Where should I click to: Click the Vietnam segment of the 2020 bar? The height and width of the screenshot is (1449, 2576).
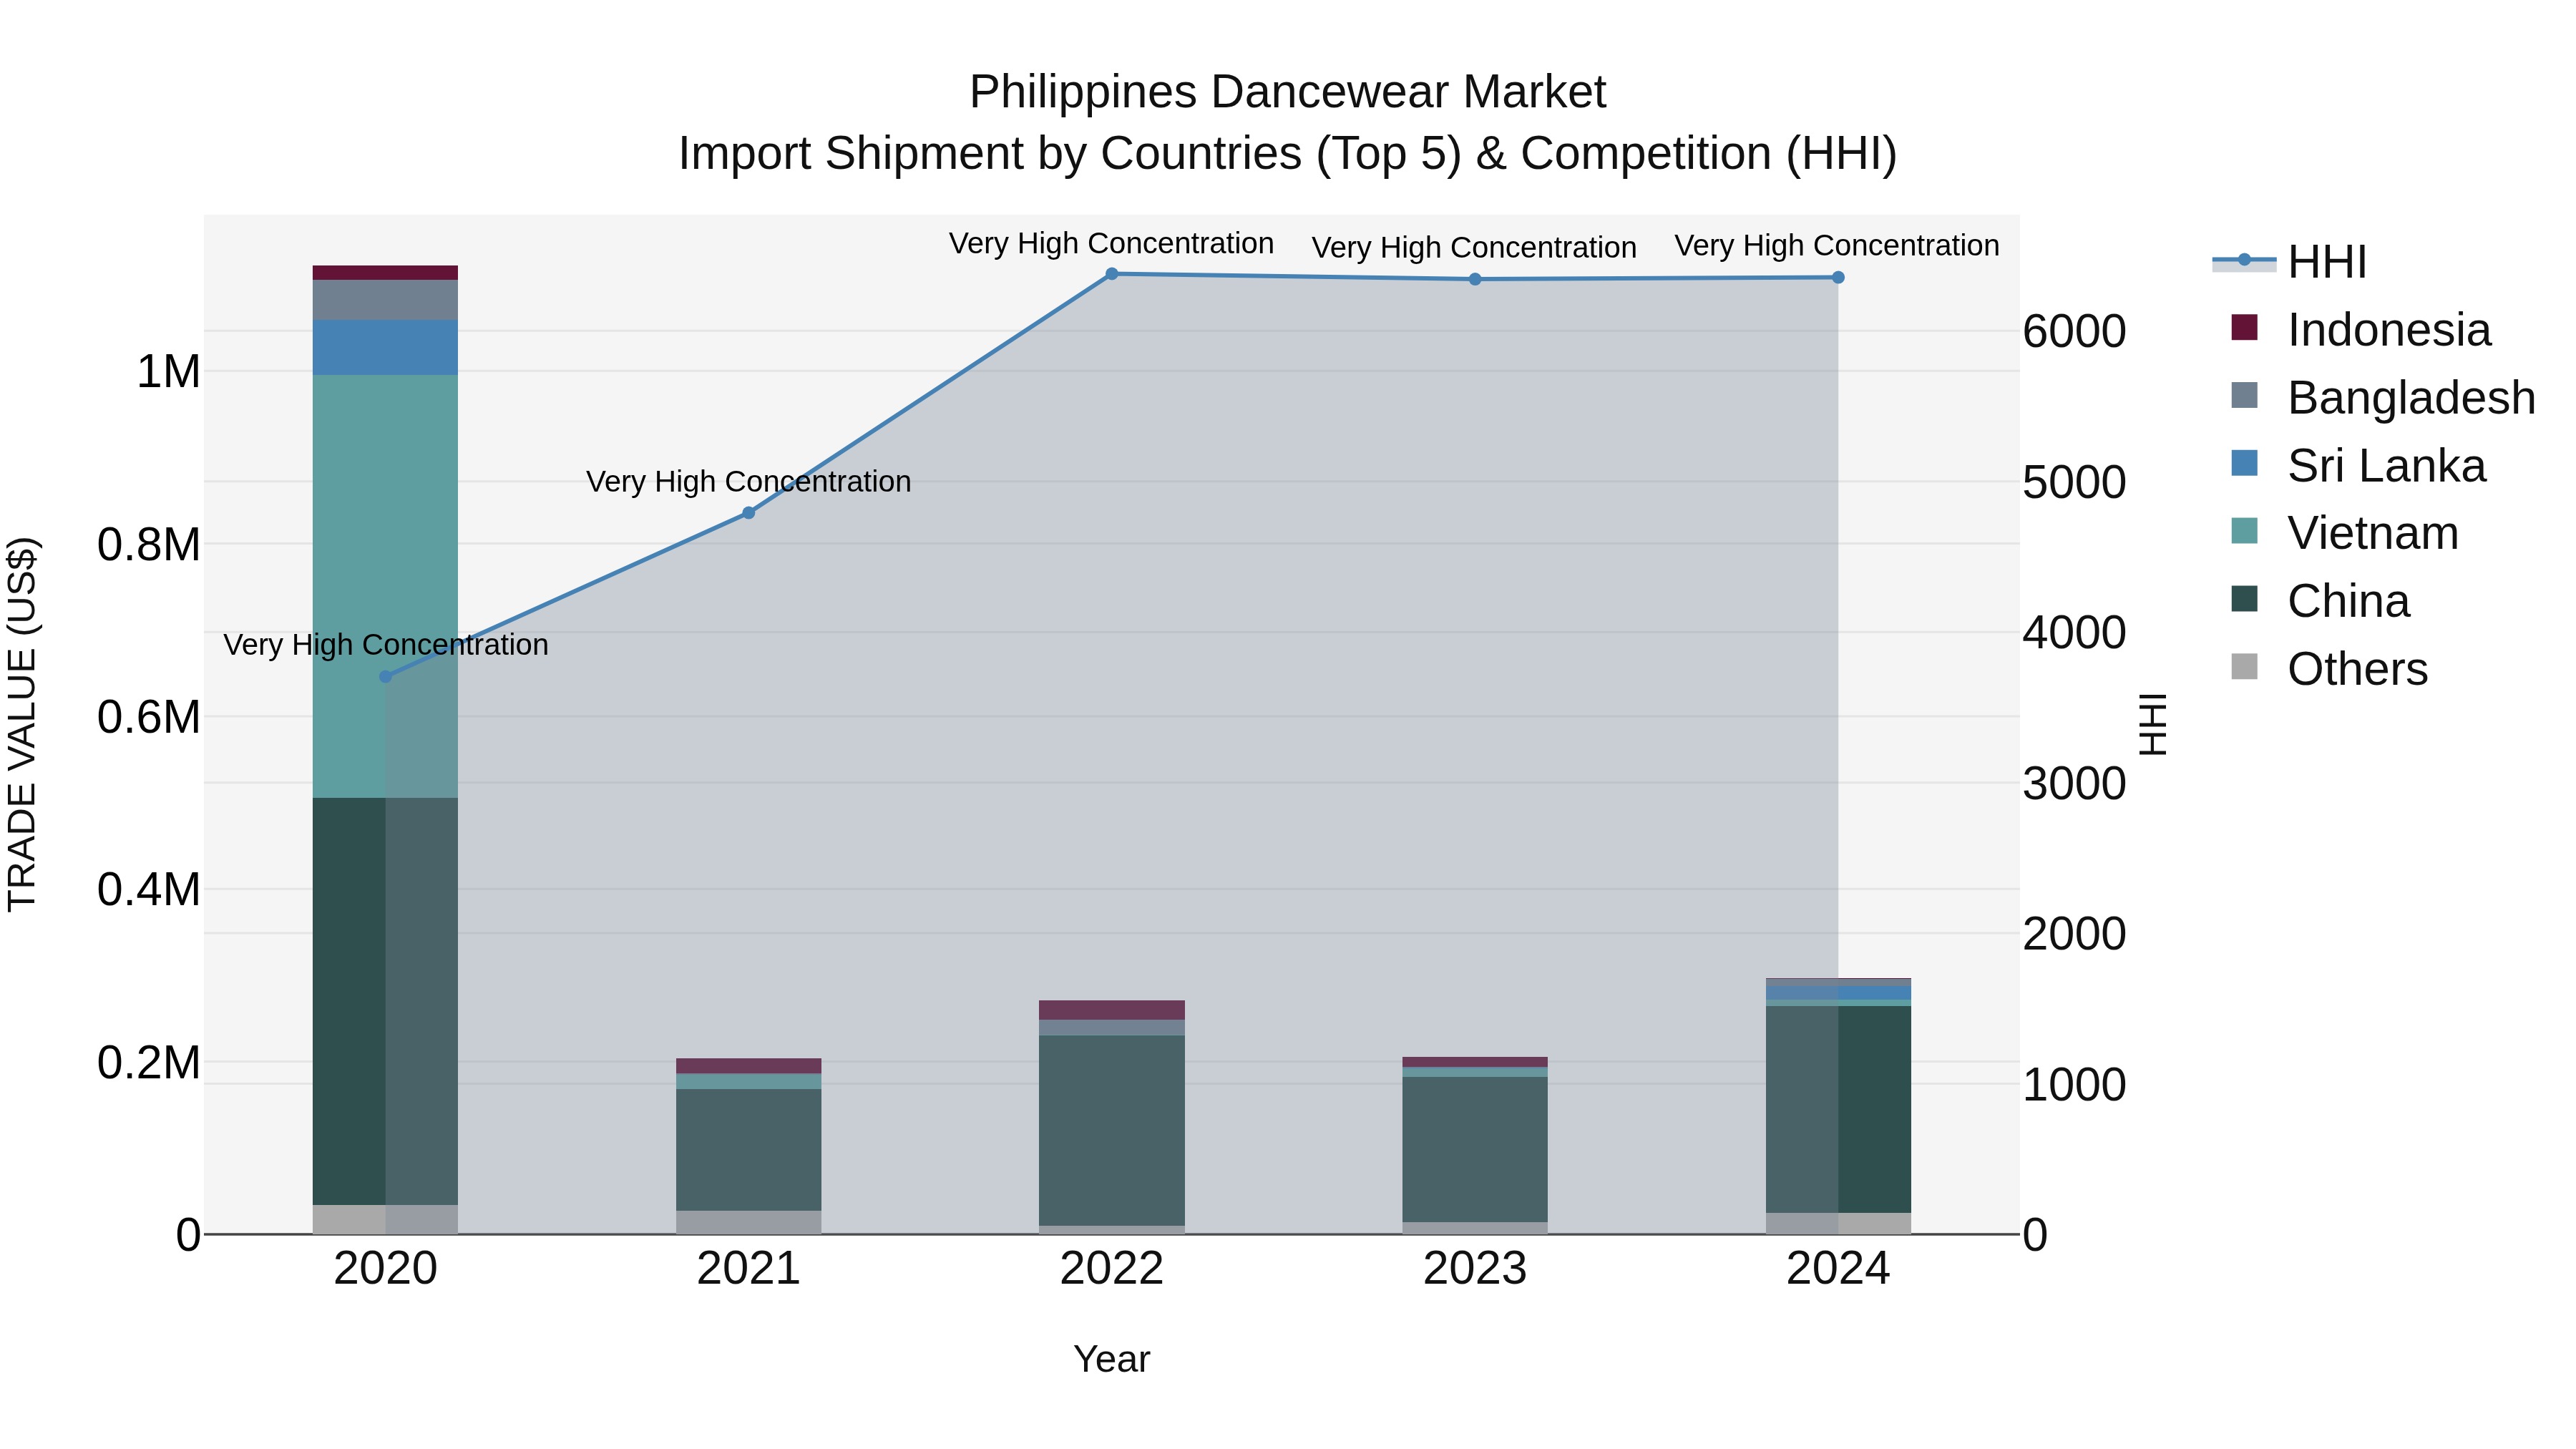click(386, 586)
